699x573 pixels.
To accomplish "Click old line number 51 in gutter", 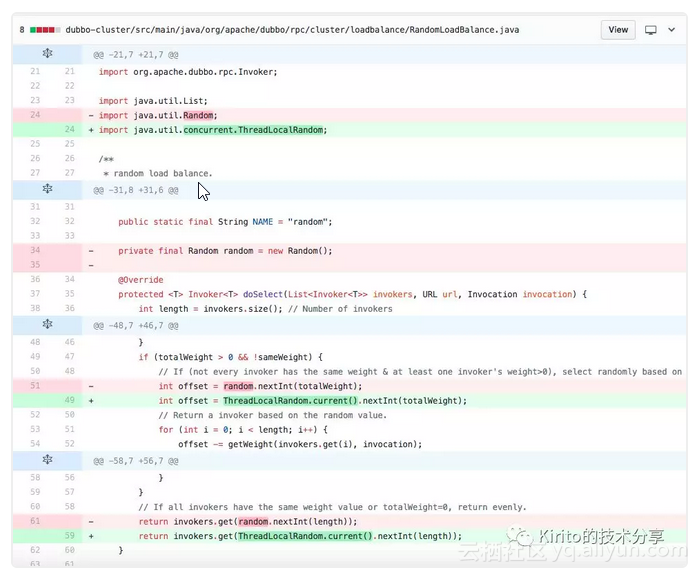I will pos(35,385).
